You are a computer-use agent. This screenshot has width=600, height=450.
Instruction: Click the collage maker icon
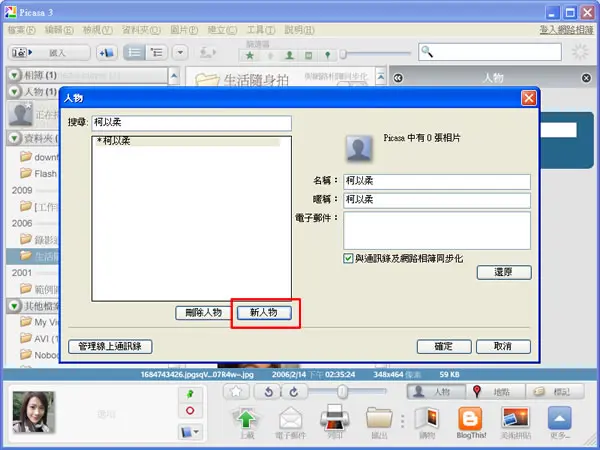tap(515, 419)
